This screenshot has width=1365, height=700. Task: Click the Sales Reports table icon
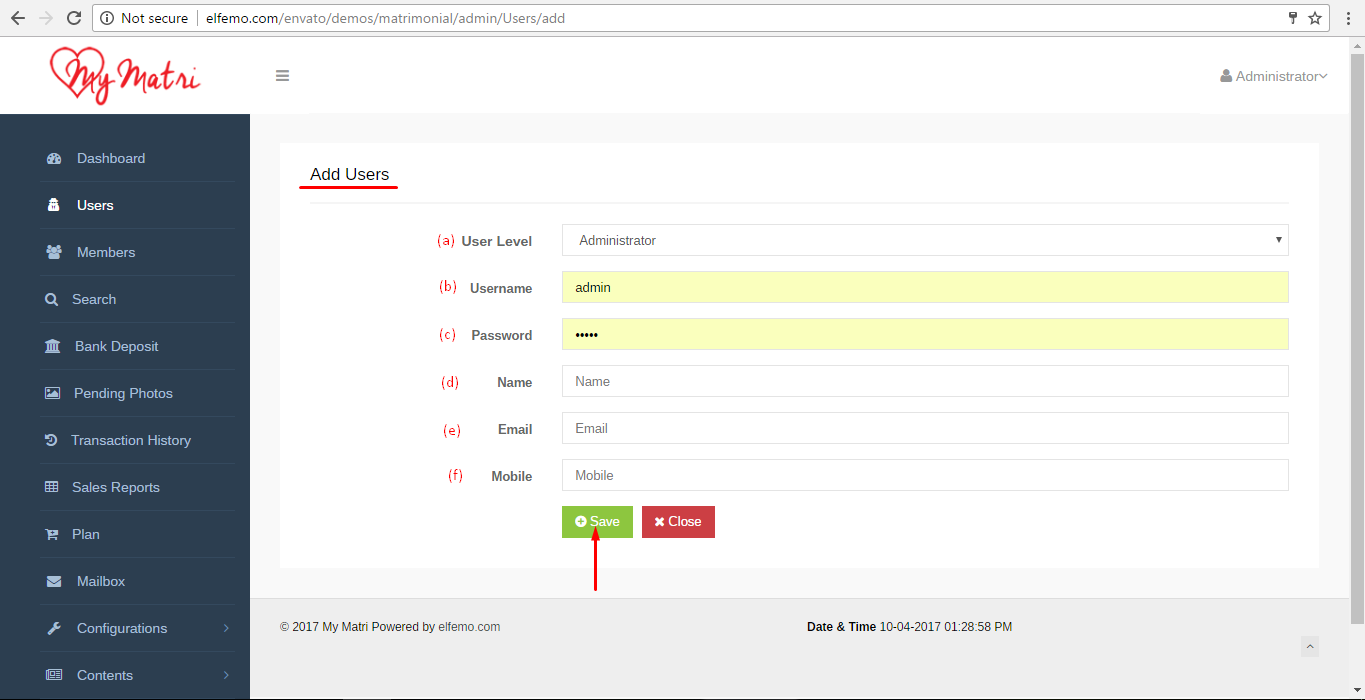(x=52, y=487)
